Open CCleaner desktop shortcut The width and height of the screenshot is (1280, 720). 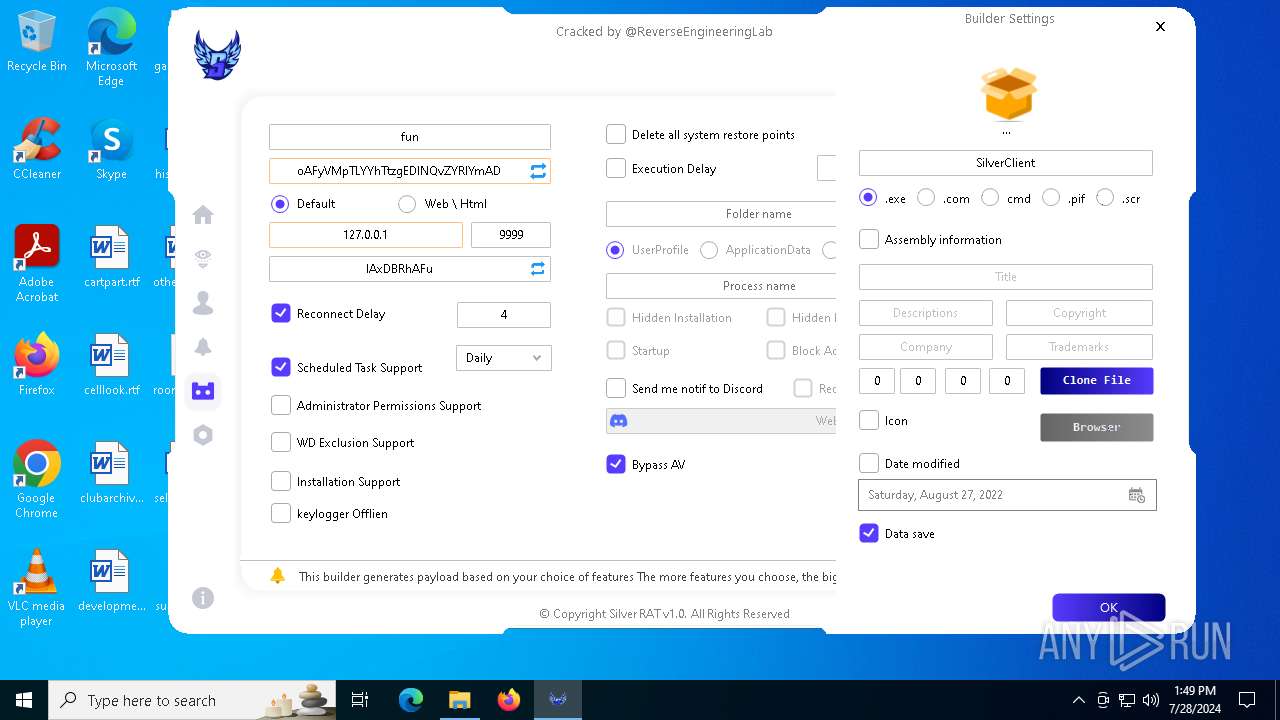pos(37,149)
